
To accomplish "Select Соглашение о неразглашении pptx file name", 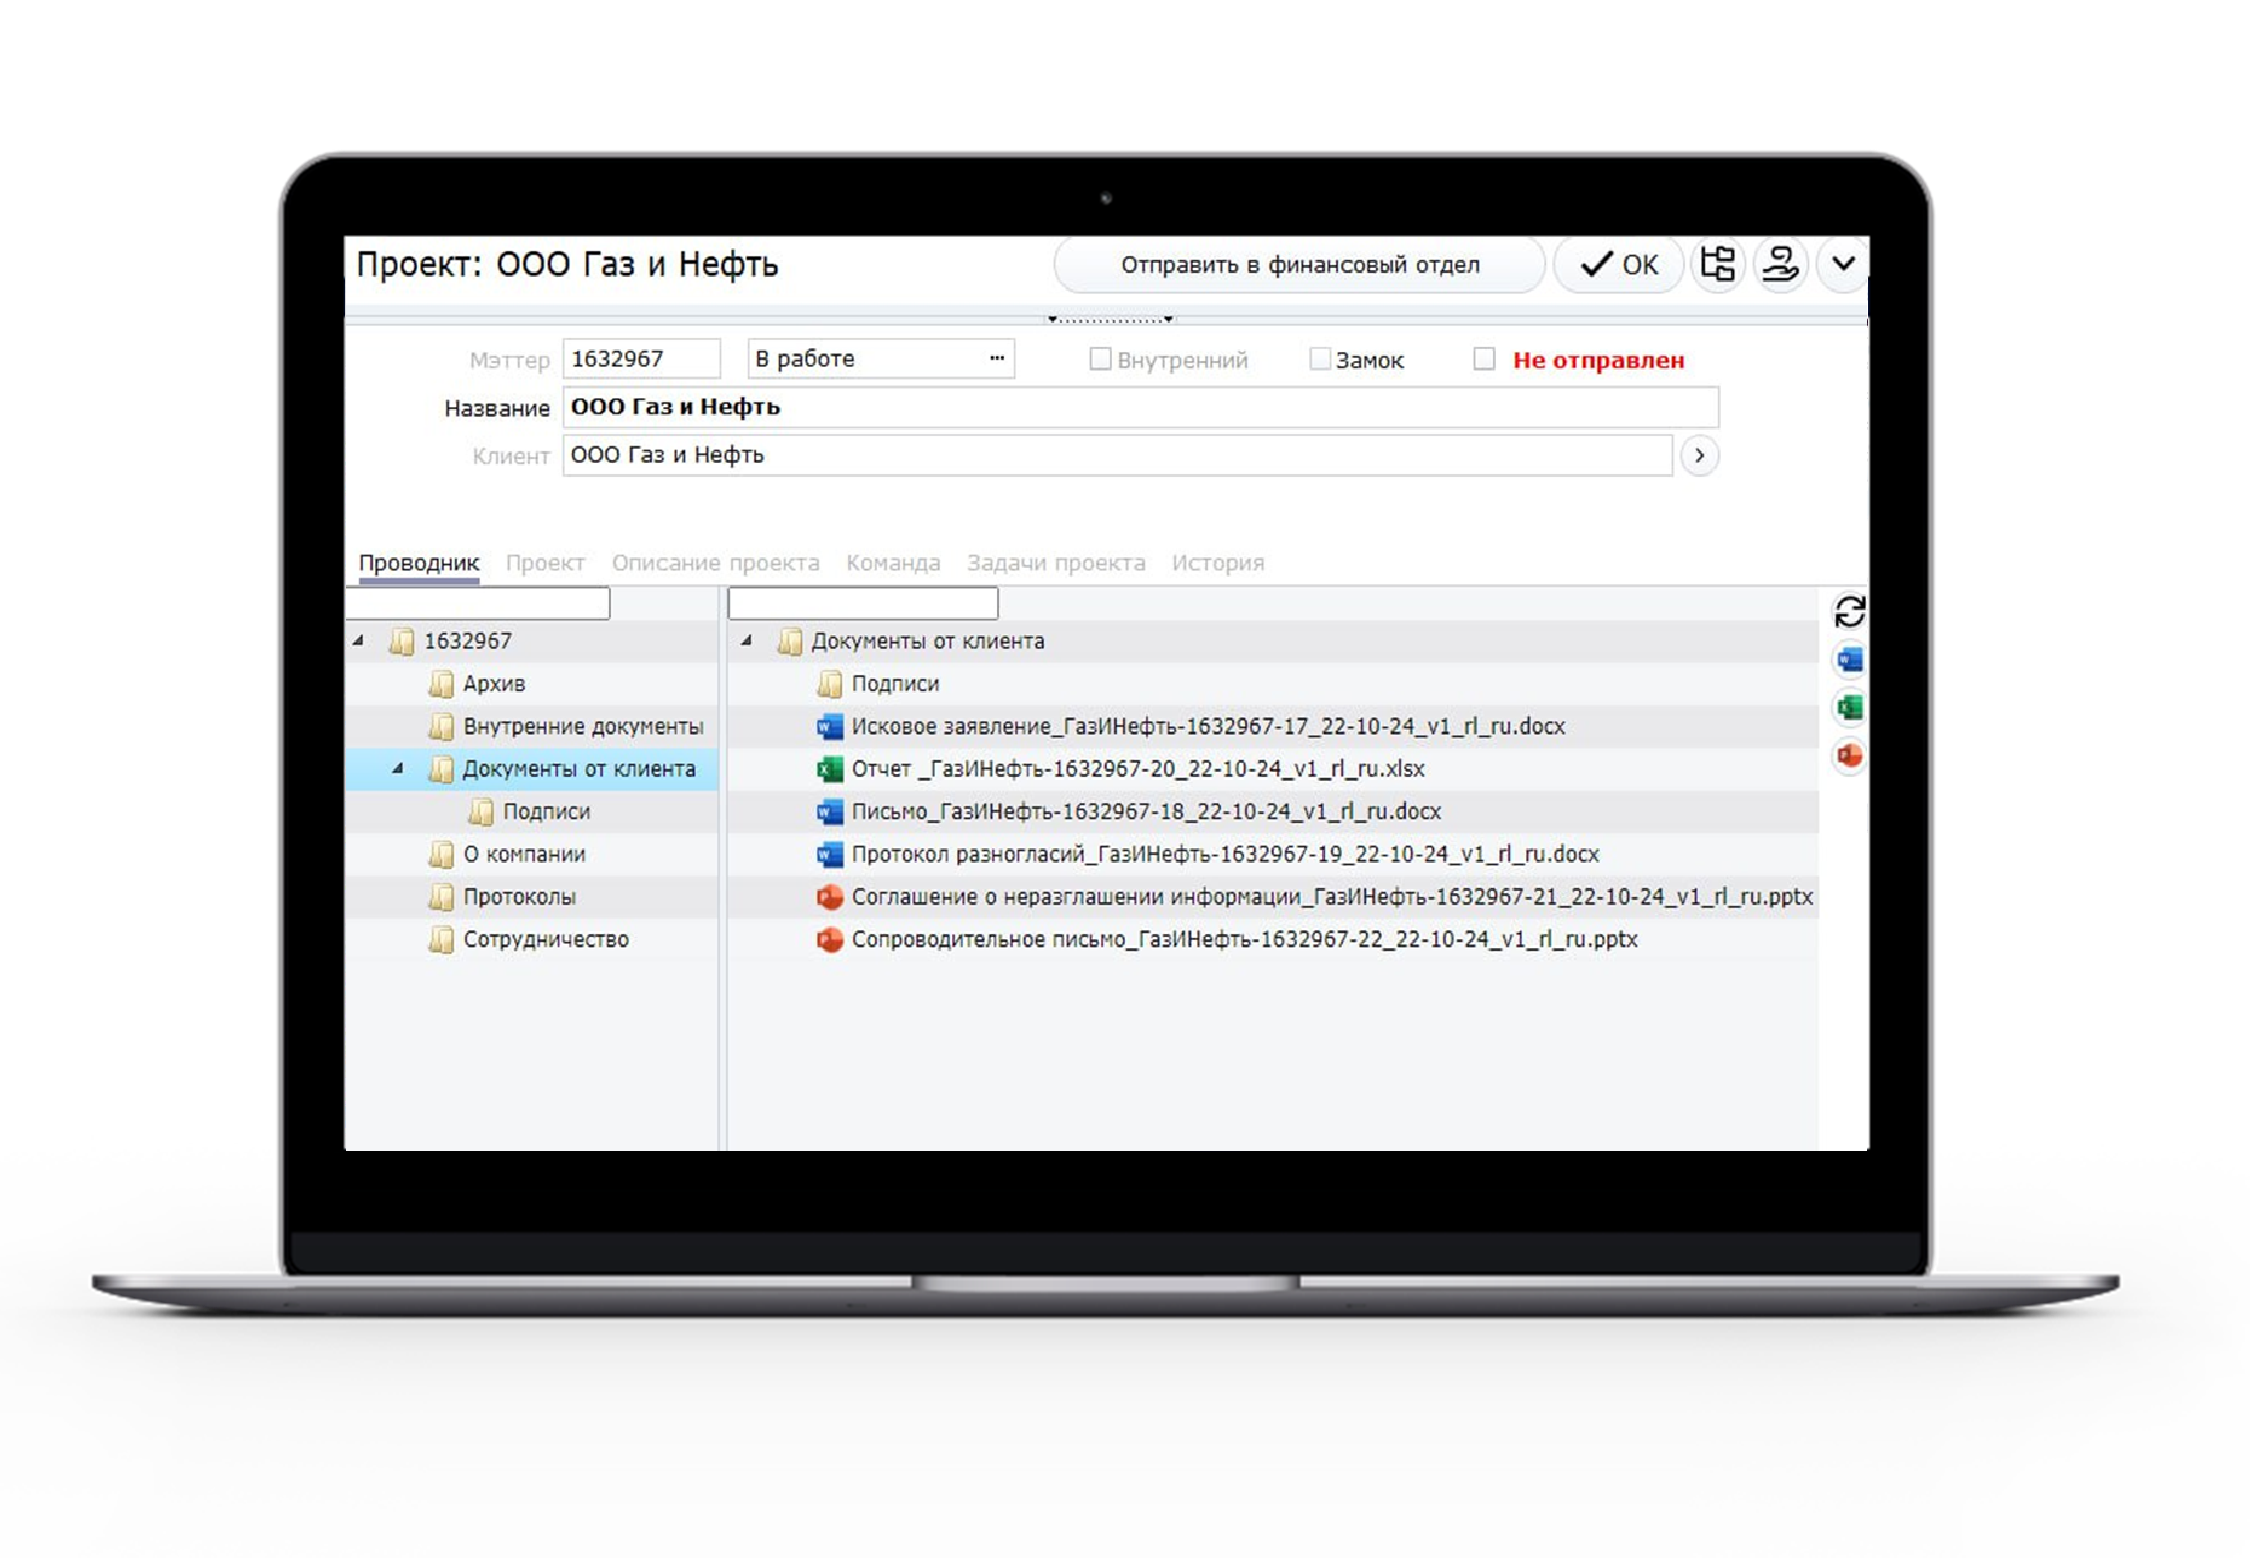I will tap(1332, 897).
